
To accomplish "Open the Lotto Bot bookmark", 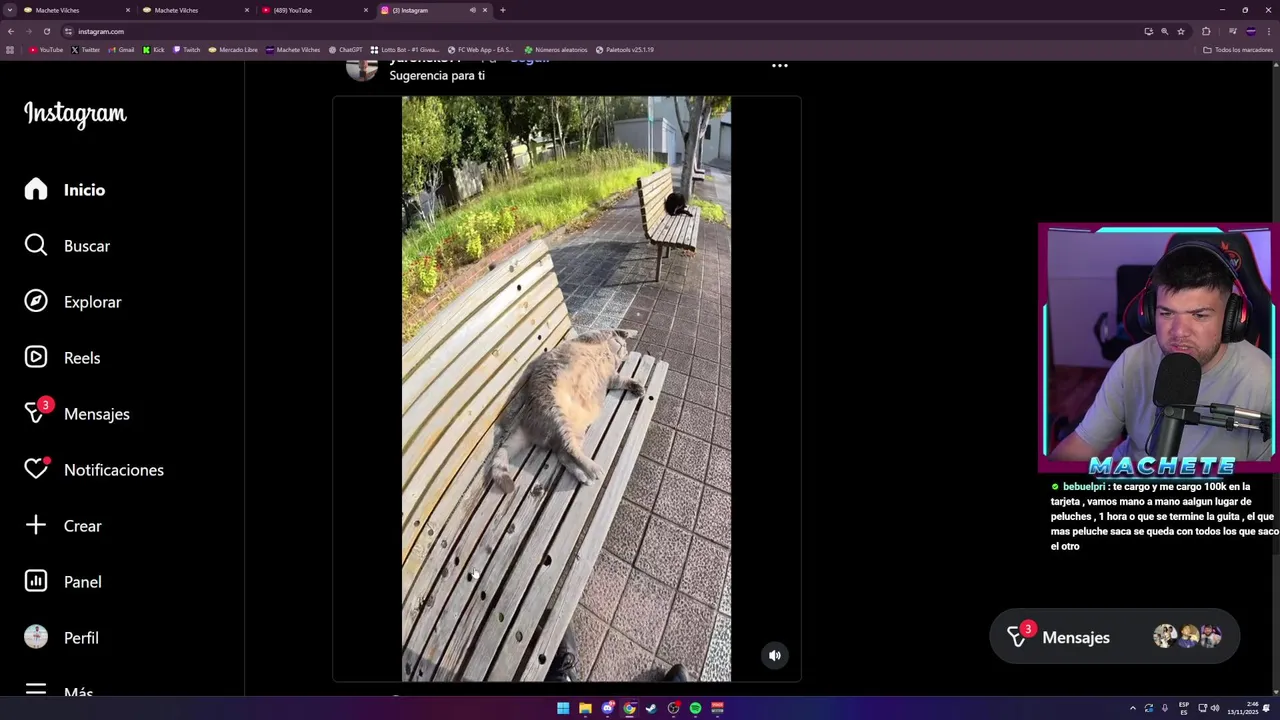I will tap(405, 50).
